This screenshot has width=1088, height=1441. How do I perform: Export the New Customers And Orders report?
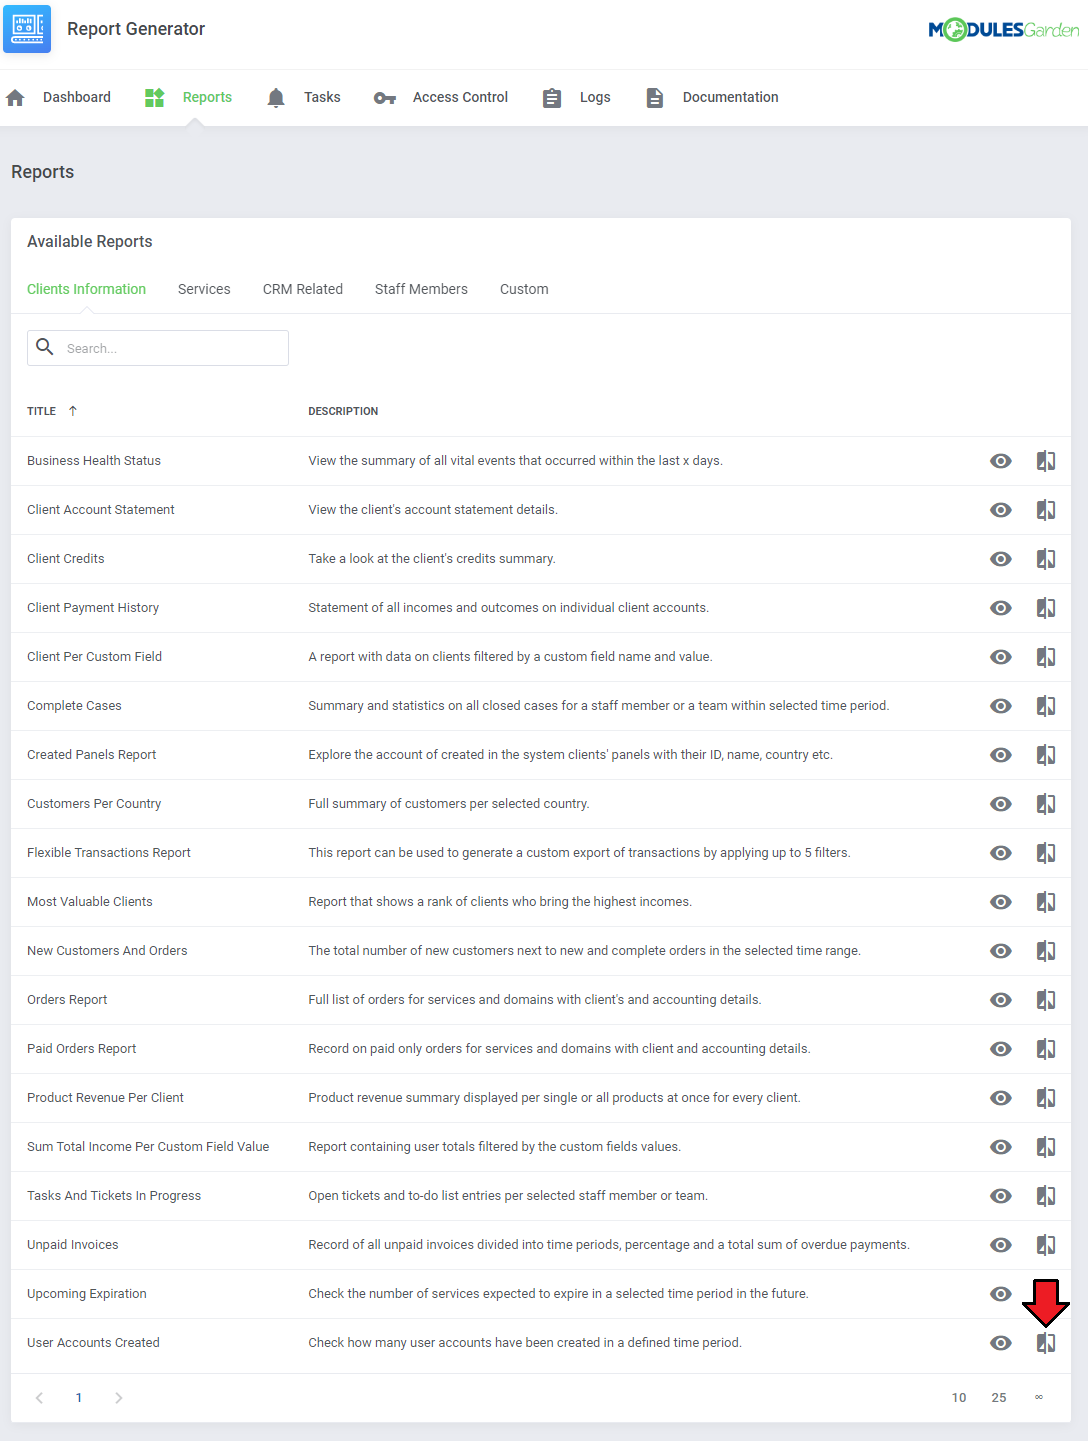[x=1046, y=951]
